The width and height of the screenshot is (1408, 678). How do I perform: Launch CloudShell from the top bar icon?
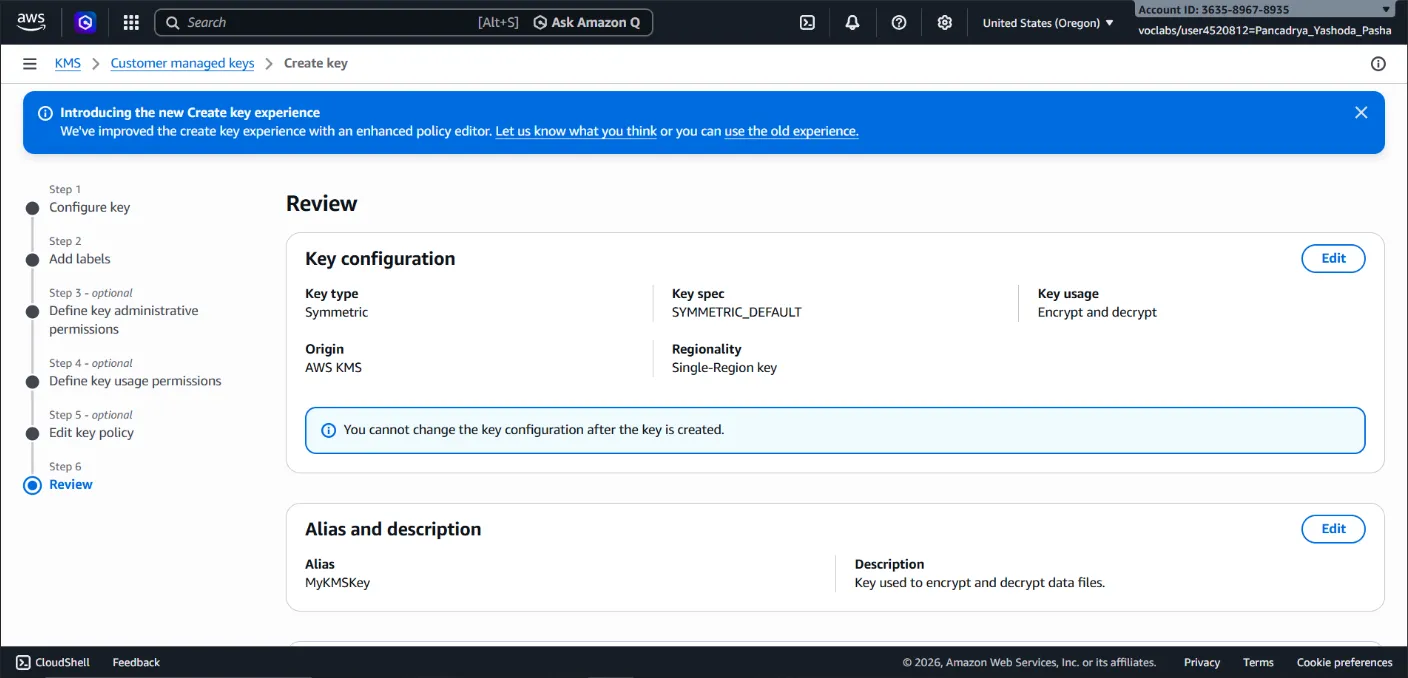[807, 22]
